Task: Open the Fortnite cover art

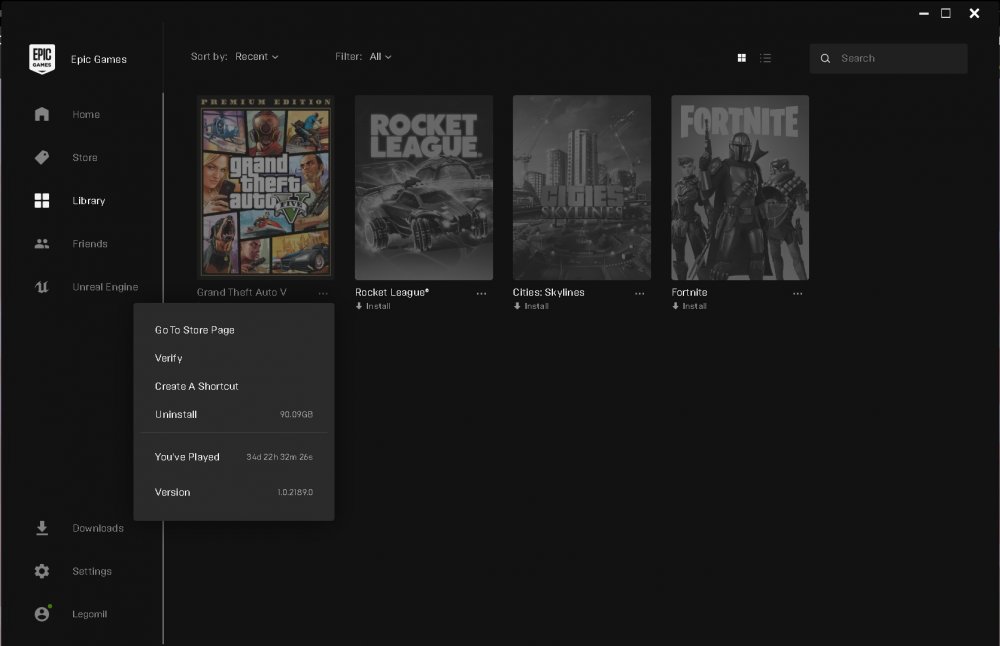Action: pyautogui.click(x=740, y=187)
